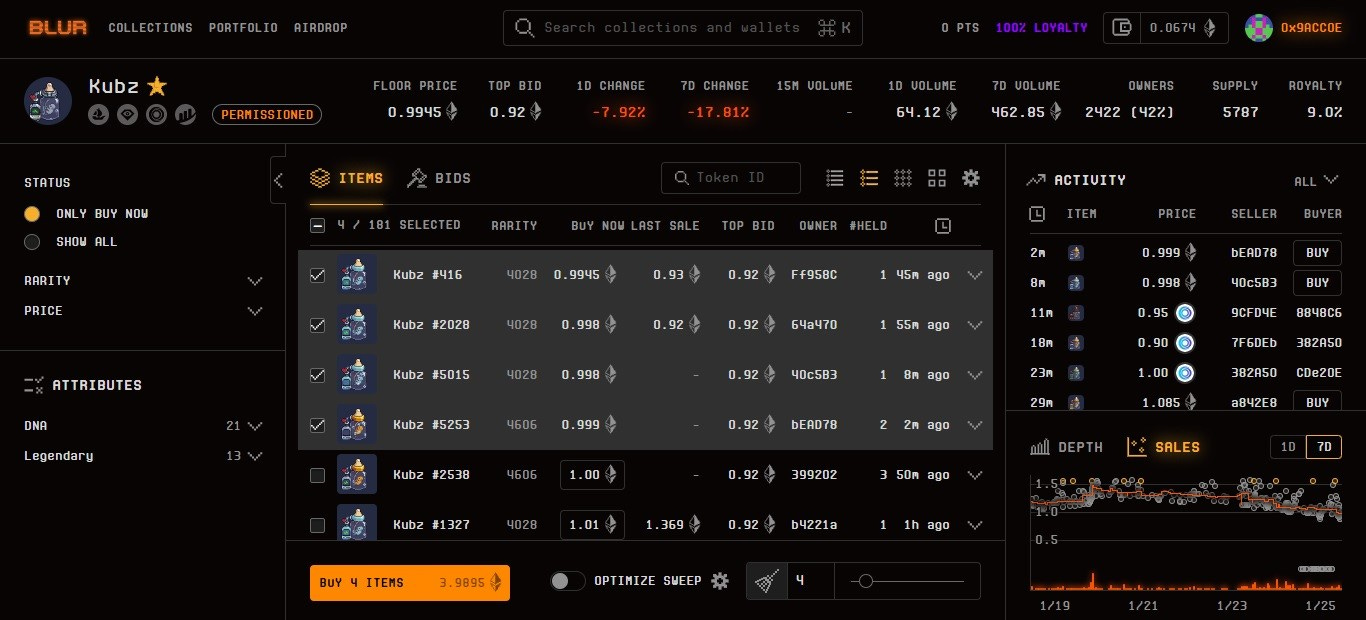1366x620 pixels.
Task: Click Buy 4 Items button
Action: 410,583
